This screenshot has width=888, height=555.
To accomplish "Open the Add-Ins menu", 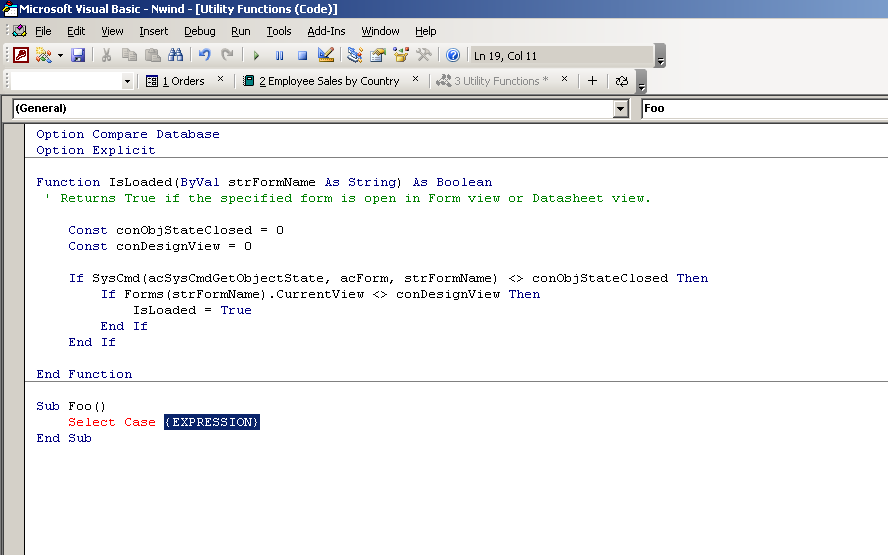I will tap(326, 31).
